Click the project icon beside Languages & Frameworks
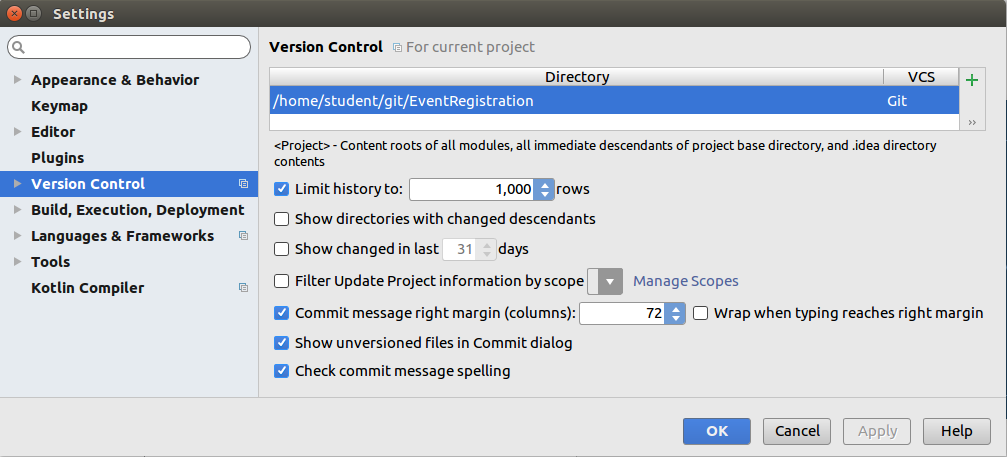This screenshot has width=1007, height=457. click(243, 236)
